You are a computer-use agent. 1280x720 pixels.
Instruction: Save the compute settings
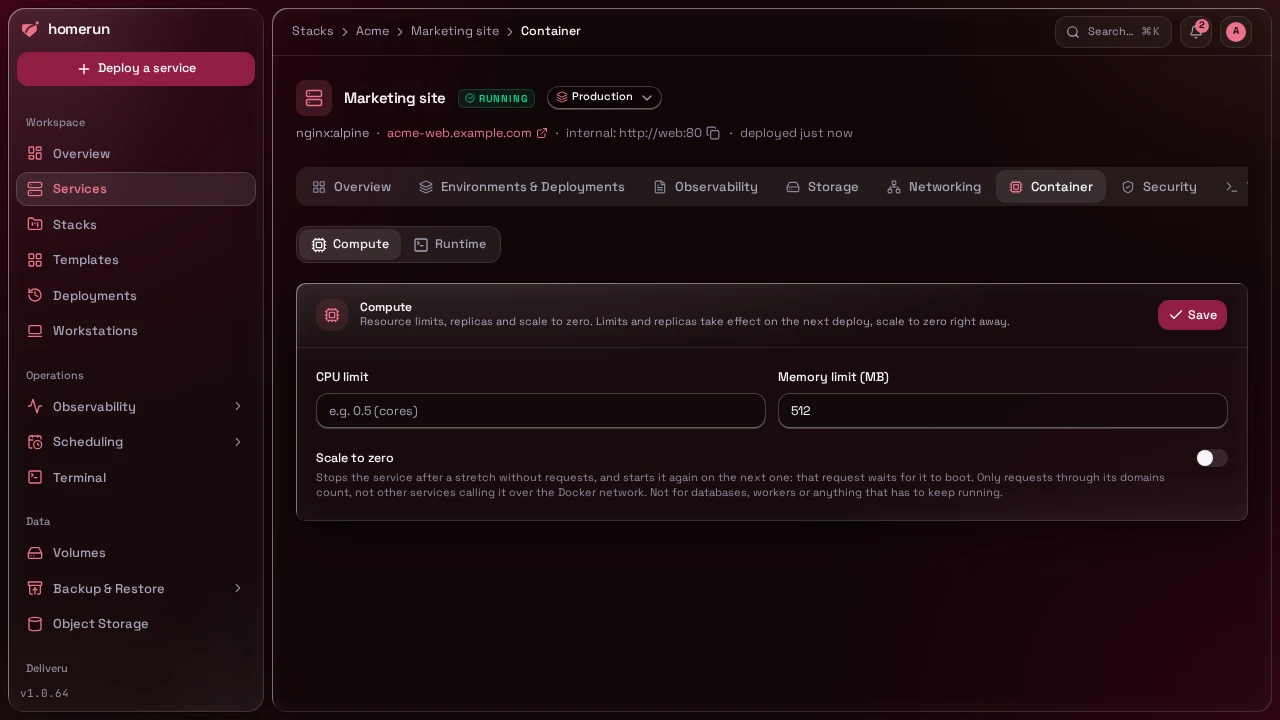pyautogui.click(x=1192, y=315)
